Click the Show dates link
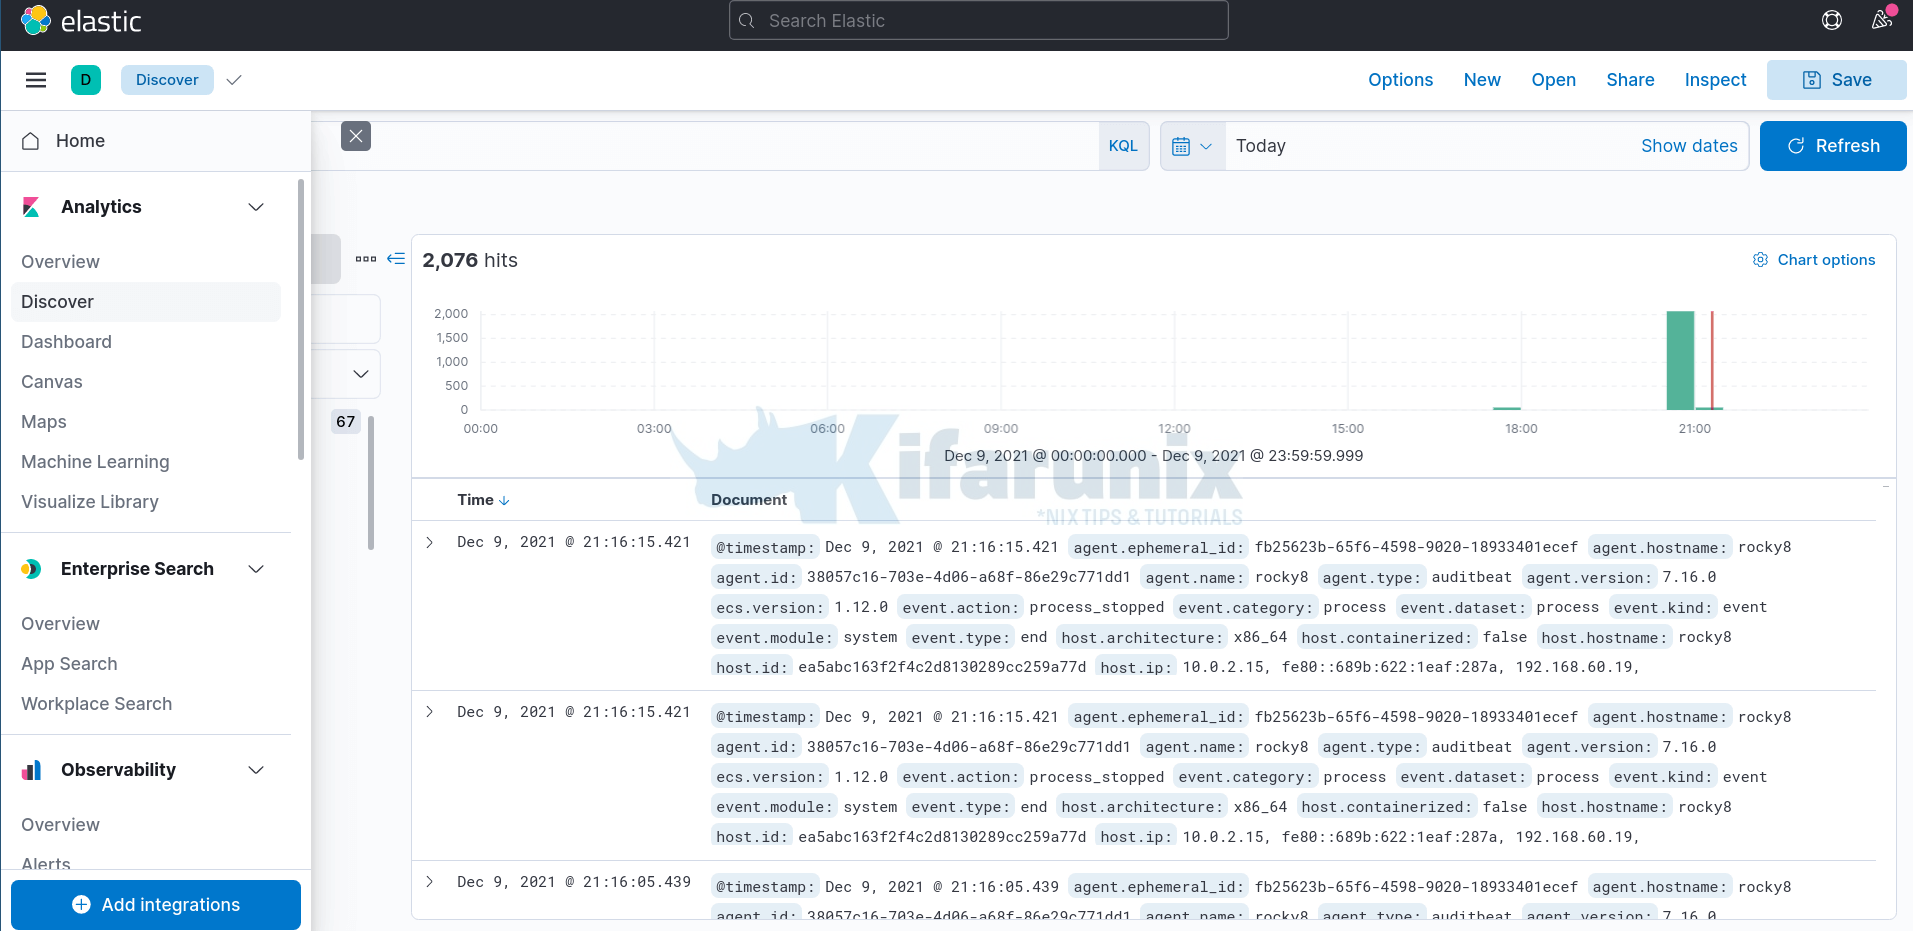1913x931 pixels. click(1689, 146)
